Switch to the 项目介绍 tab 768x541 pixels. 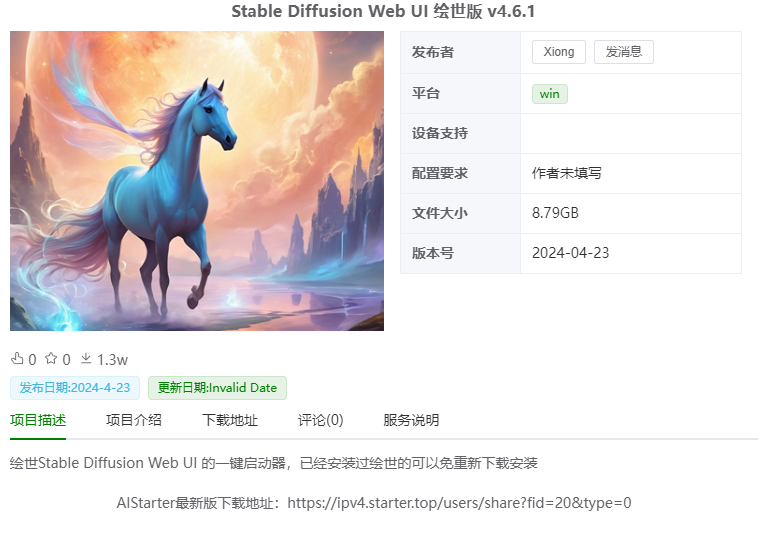[134, 420]
